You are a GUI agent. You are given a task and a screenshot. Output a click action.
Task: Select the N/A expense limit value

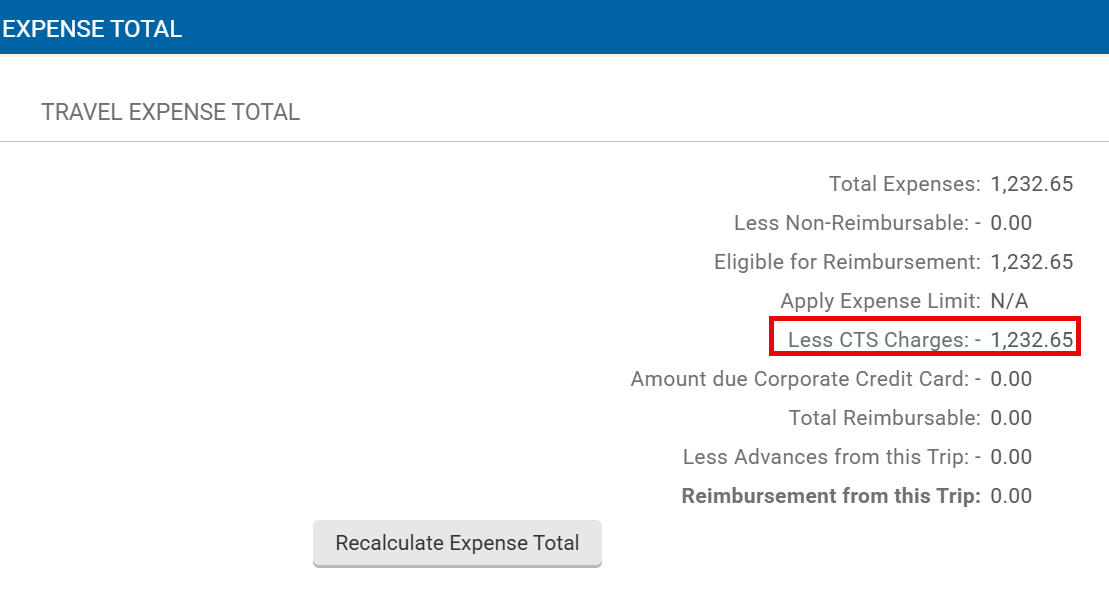[1009, 301]
